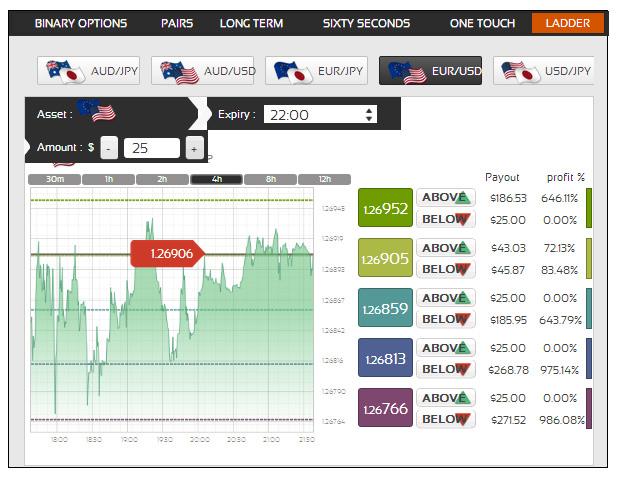The height and width of the screenshot is (480, 620).
Task: Click the 646.11% profit value
Action: tap(560, 198)
